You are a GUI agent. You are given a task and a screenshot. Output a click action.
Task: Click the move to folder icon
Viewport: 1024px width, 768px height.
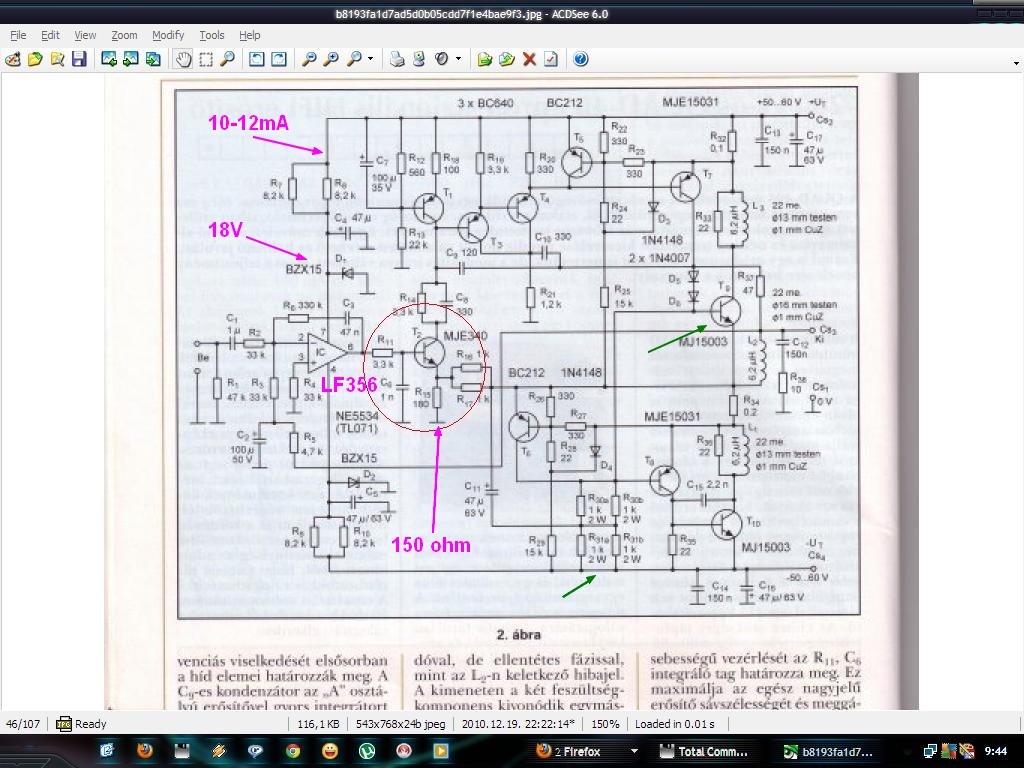click(507, 59)
